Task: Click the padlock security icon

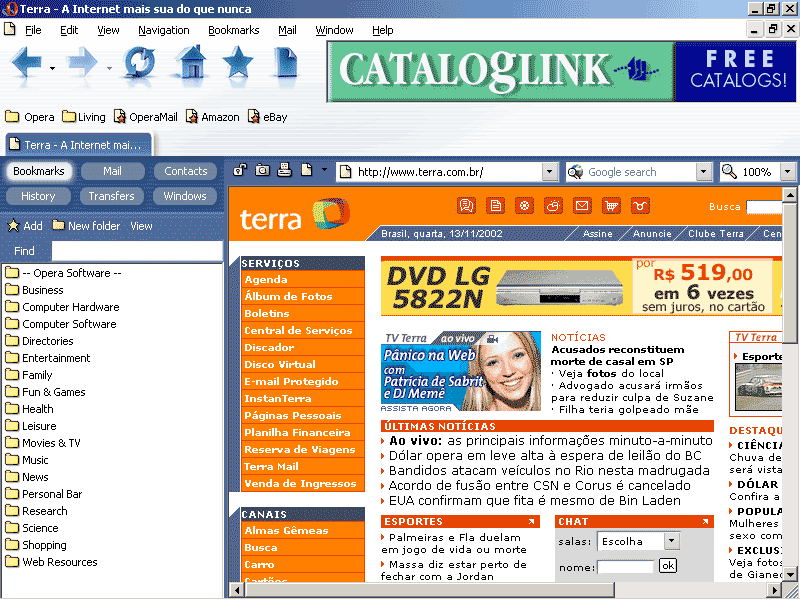Action: tap(240, 171)
